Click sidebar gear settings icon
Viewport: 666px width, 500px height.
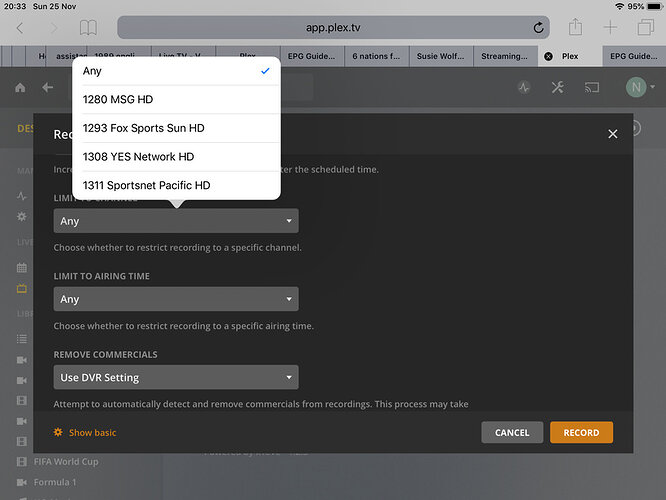(x=22, y=217)
